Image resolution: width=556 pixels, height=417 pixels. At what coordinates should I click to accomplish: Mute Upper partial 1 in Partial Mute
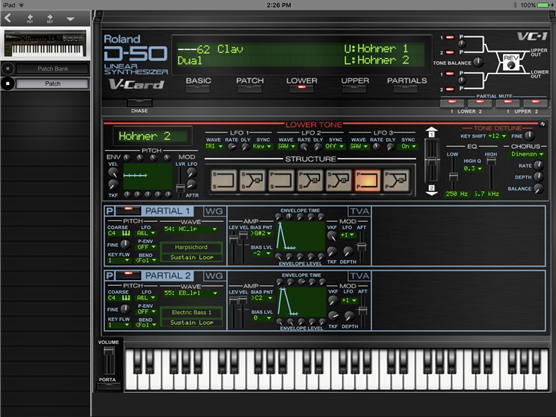click(x=508, y=103)
